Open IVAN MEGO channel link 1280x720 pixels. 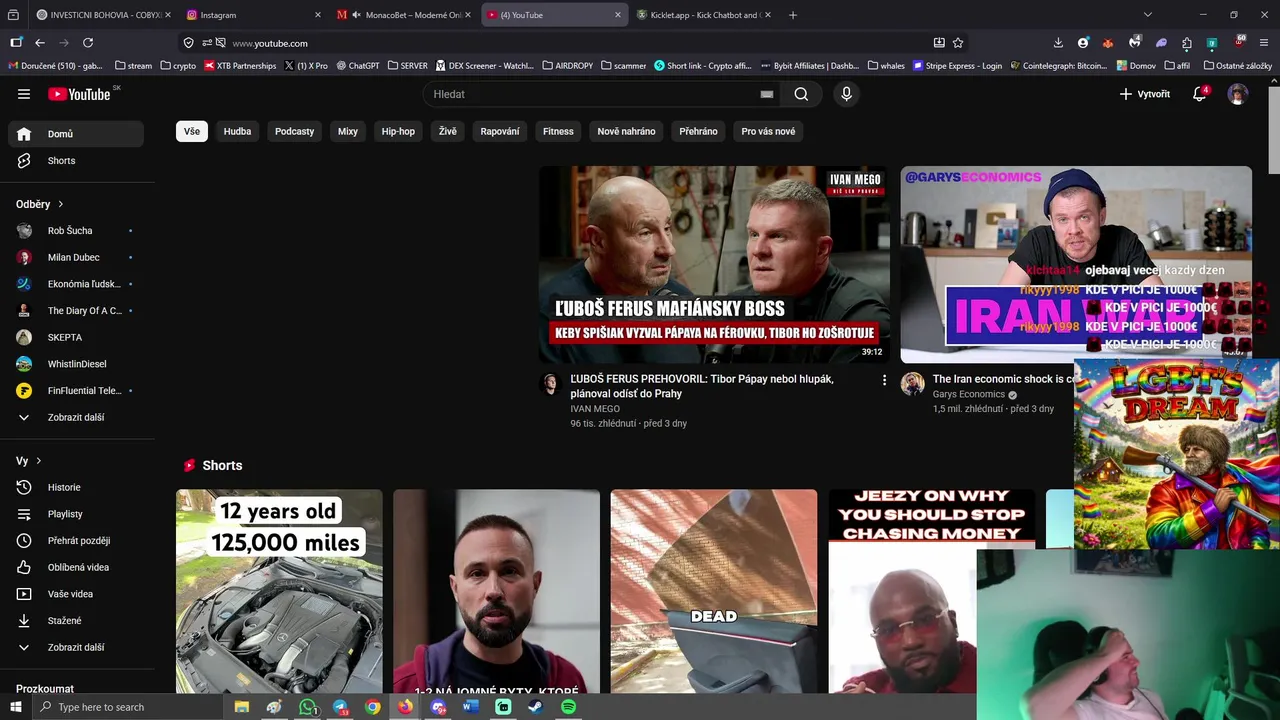click(595, 409)
